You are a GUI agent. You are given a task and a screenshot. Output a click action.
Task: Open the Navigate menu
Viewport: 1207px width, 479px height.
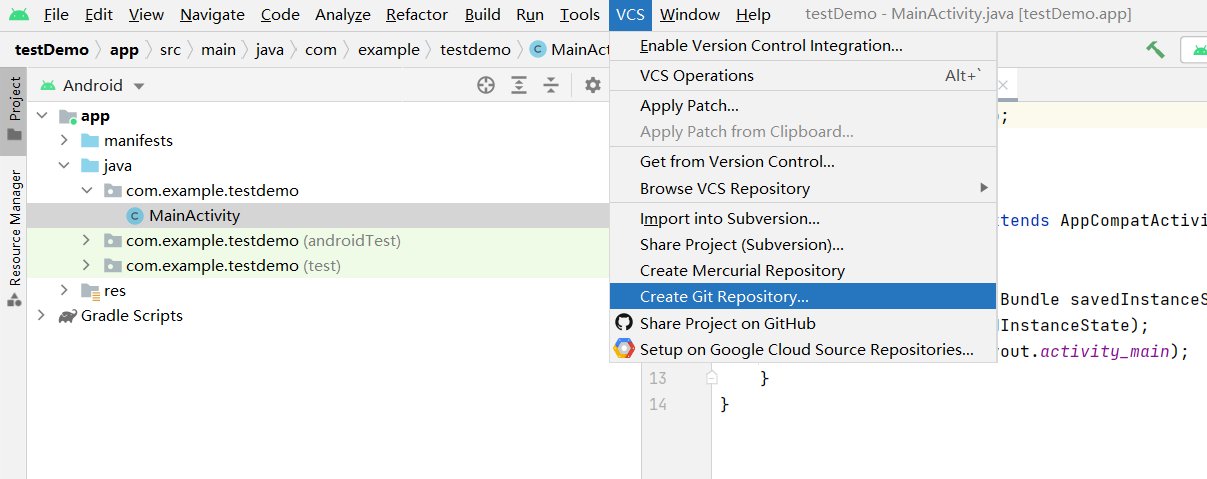212,15
